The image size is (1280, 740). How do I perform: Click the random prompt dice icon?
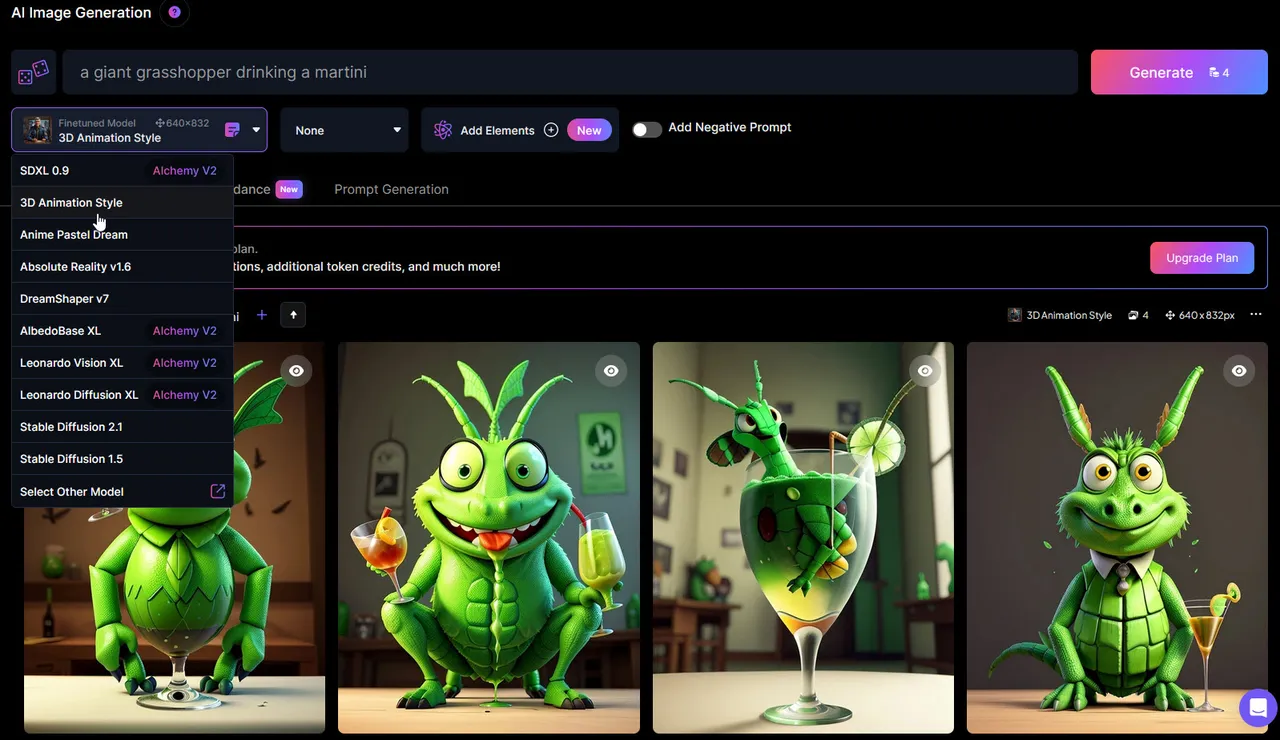(34, 72)
